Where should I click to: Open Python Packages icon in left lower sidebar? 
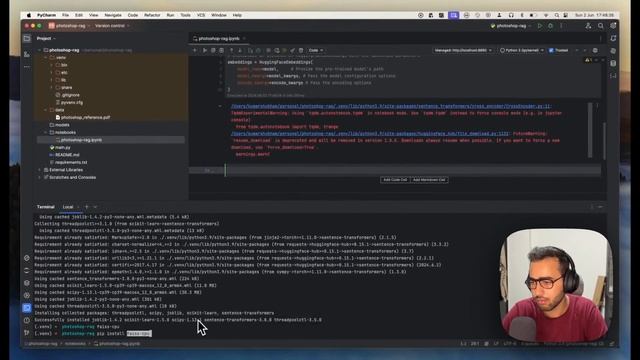(27, 282)
